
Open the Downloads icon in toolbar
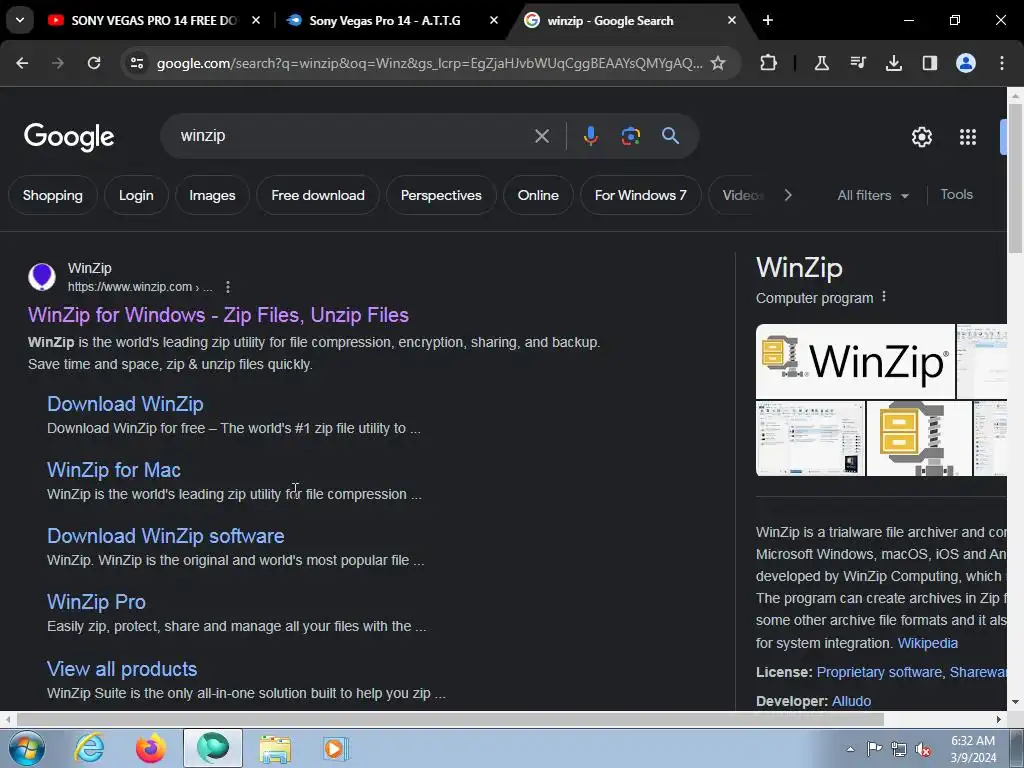(x=893, y=63)
